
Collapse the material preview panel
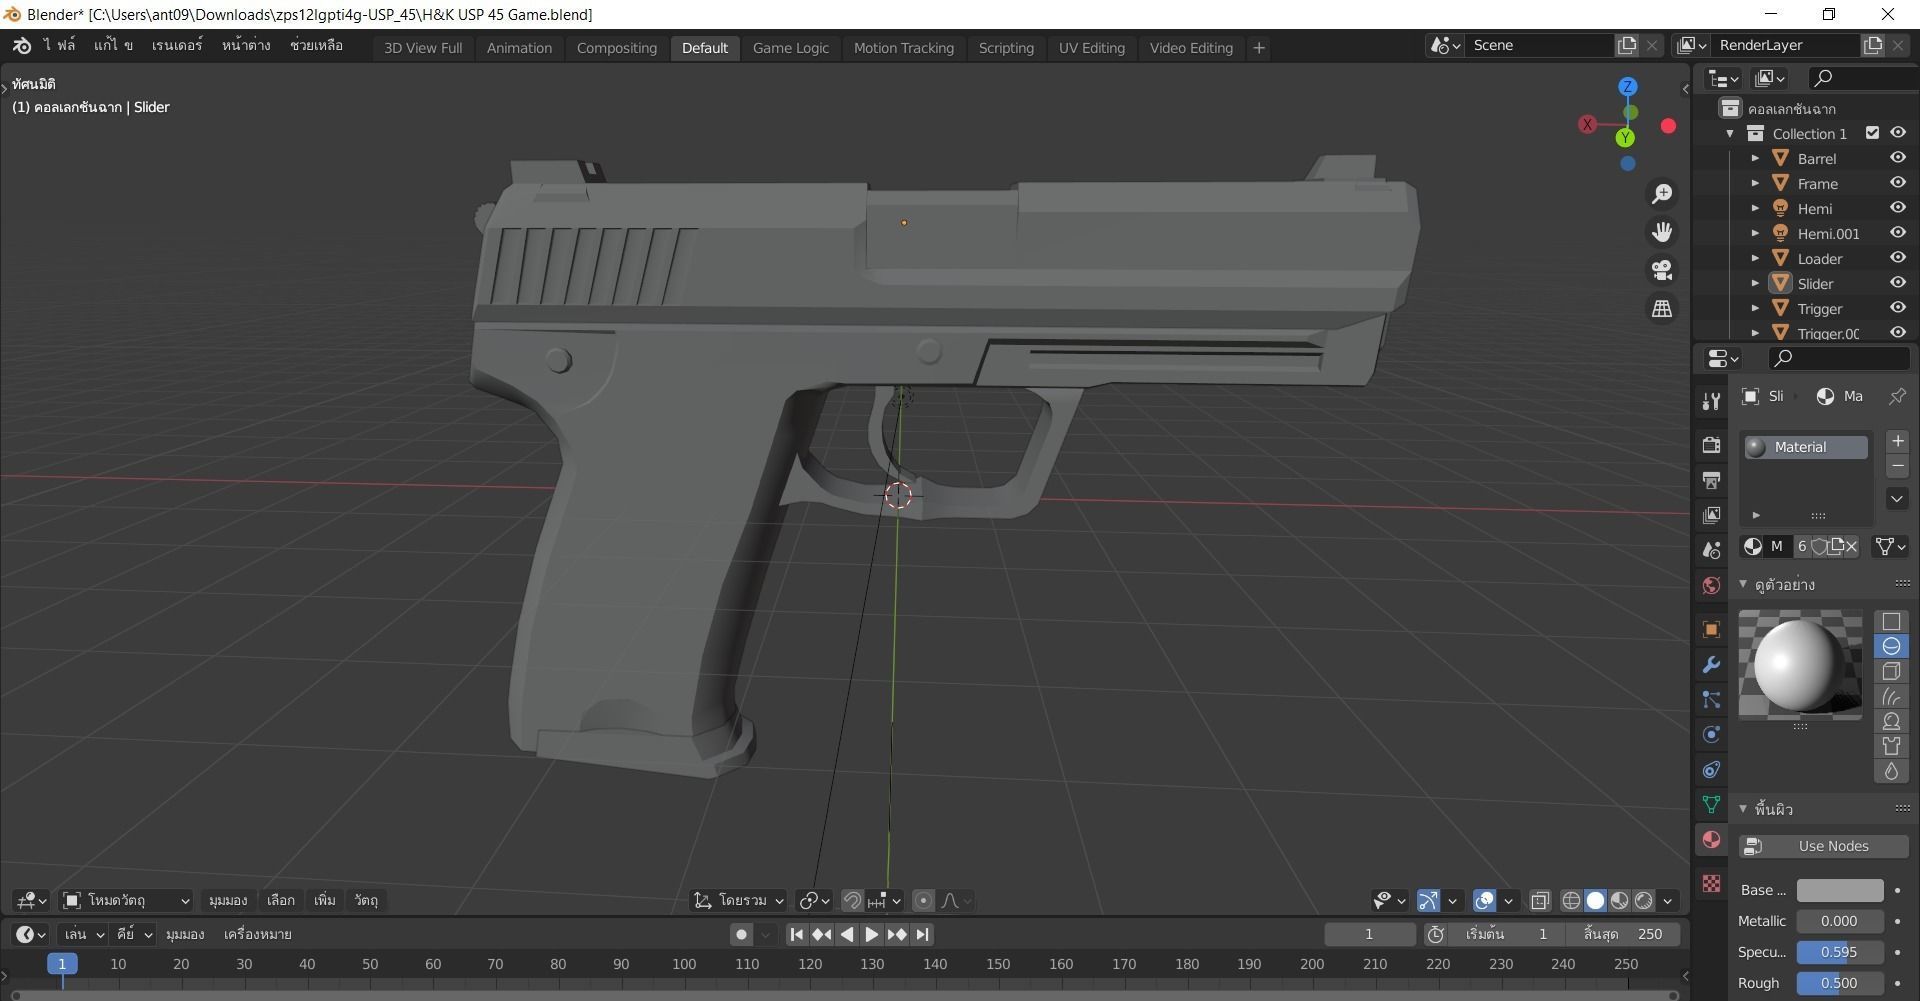click(1743, 584)
